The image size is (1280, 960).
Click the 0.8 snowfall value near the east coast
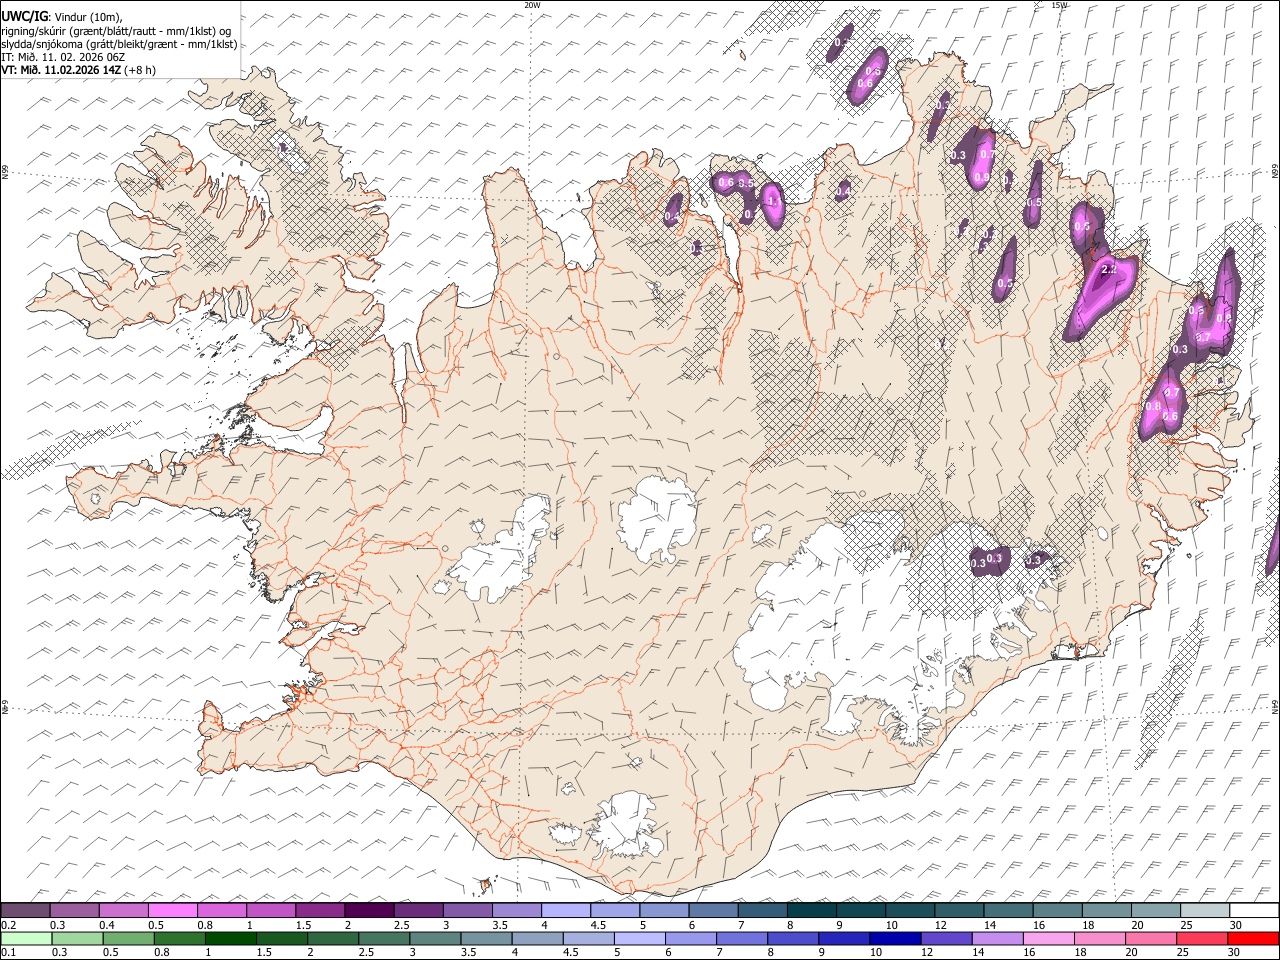(1152, 406)
